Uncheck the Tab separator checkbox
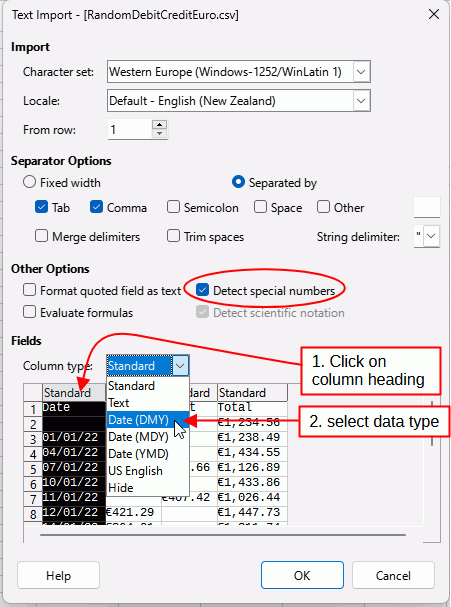The height and width of the screenshot is (607, 451). pyautogui.click(x=41, y=207)
